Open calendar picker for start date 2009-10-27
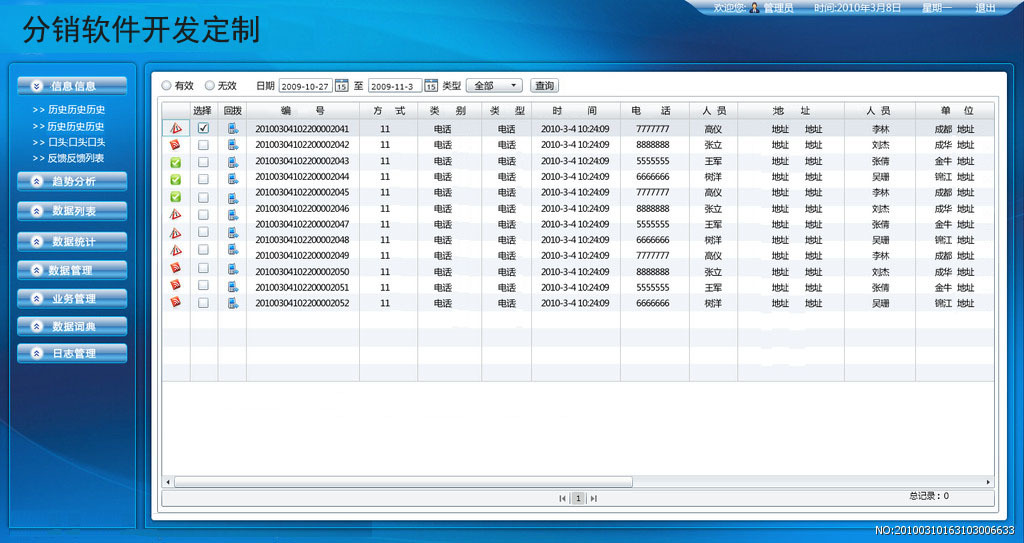Screen dimensions: 1024x543 pyautogui.click(x=342, y=86)
